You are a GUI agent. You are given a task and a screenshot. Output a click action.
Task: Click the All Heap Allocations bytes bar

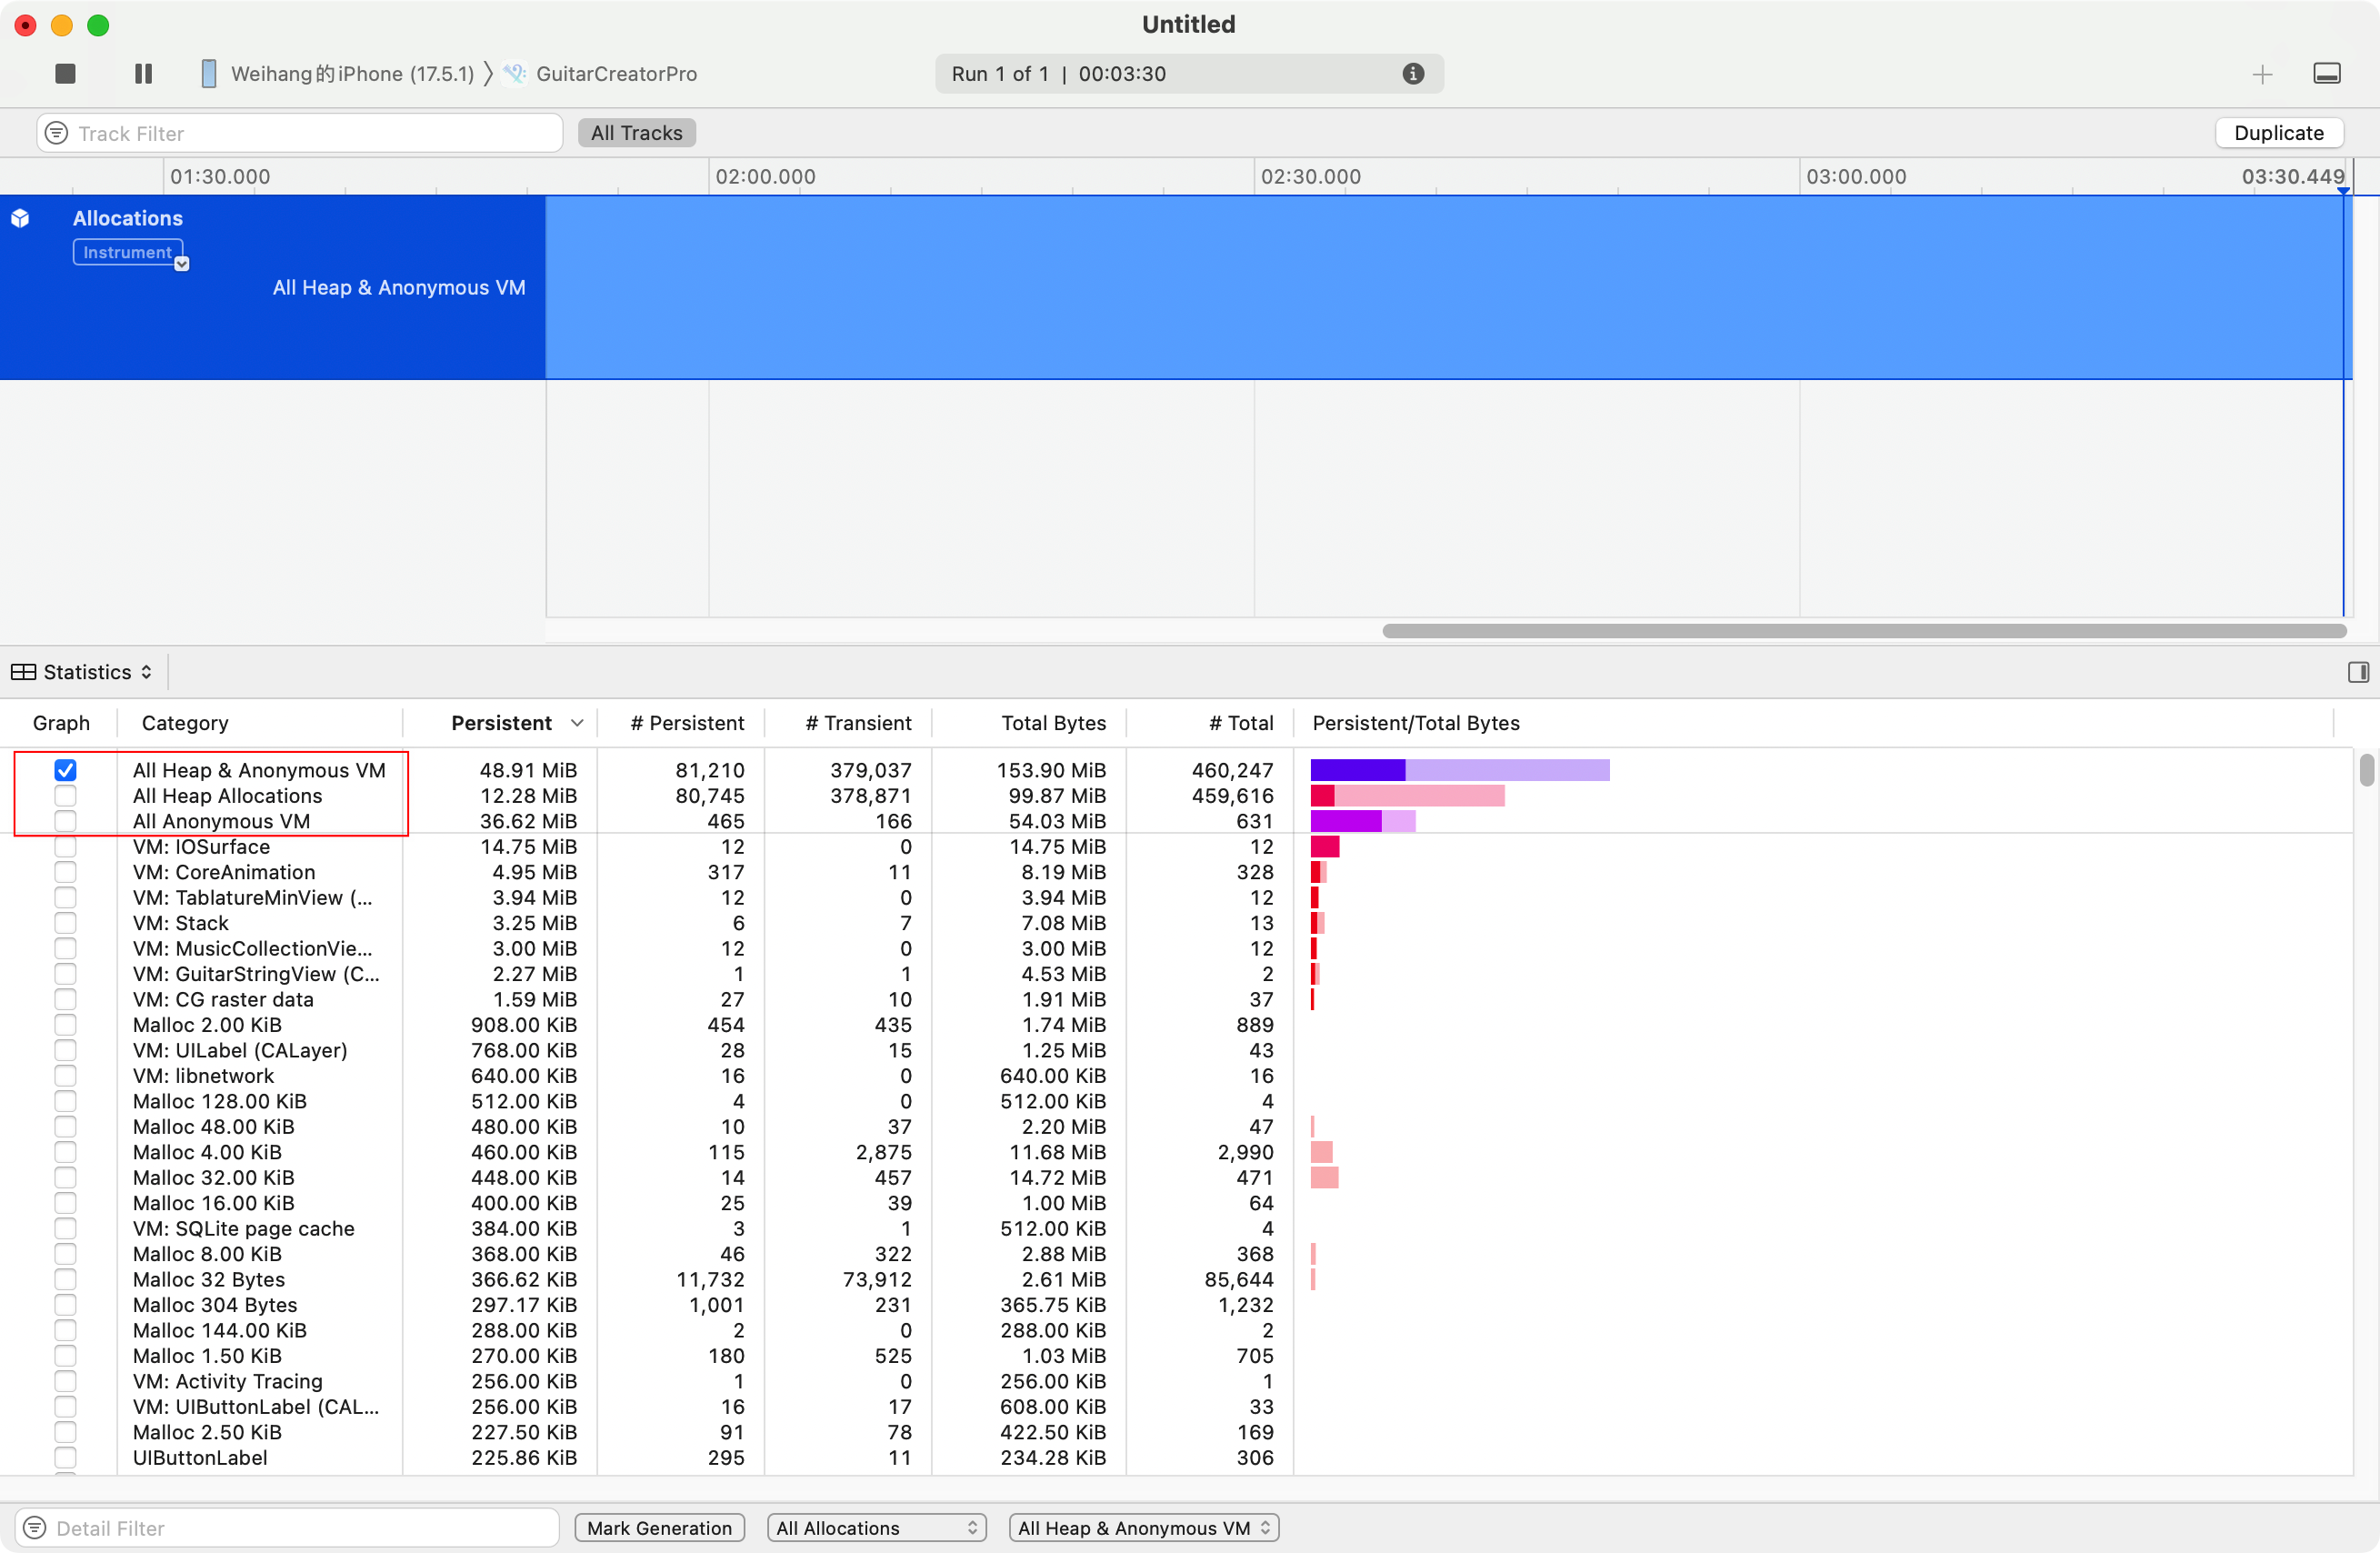(x=1407, y=795)
